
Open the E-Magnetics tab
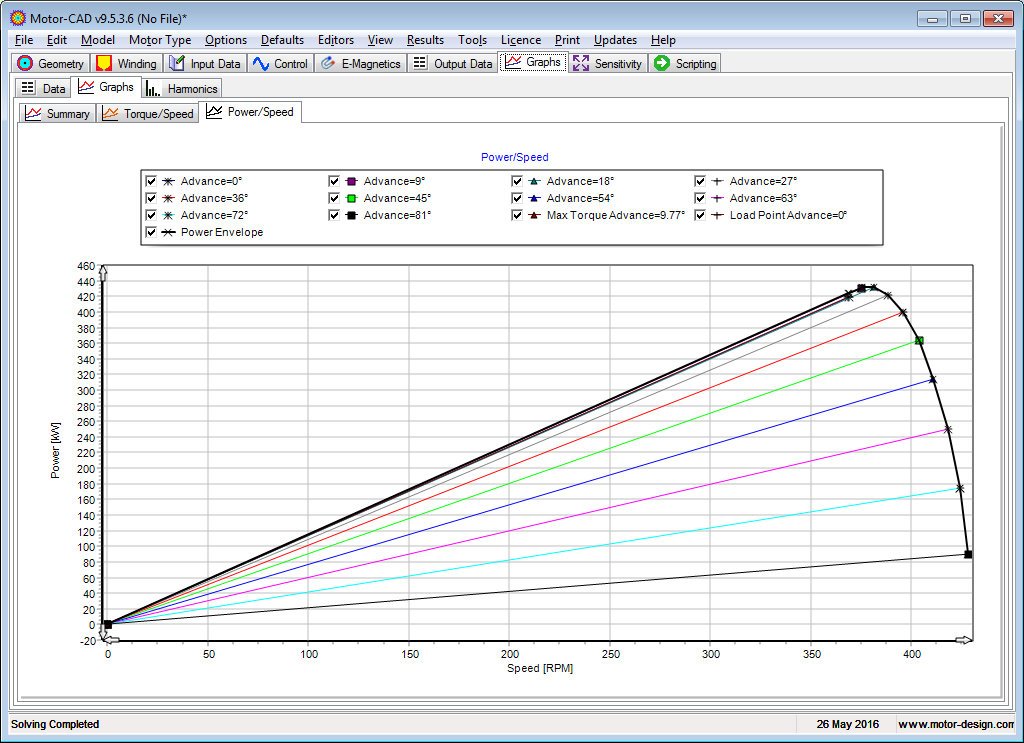point(360,63)
